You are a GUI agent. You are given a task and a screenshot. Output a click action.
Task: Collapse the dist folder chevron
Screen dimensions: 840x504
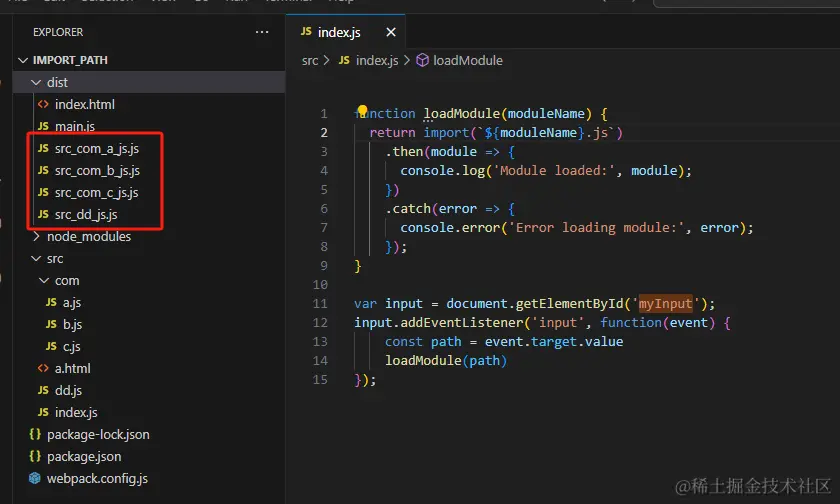pos(36,82)
